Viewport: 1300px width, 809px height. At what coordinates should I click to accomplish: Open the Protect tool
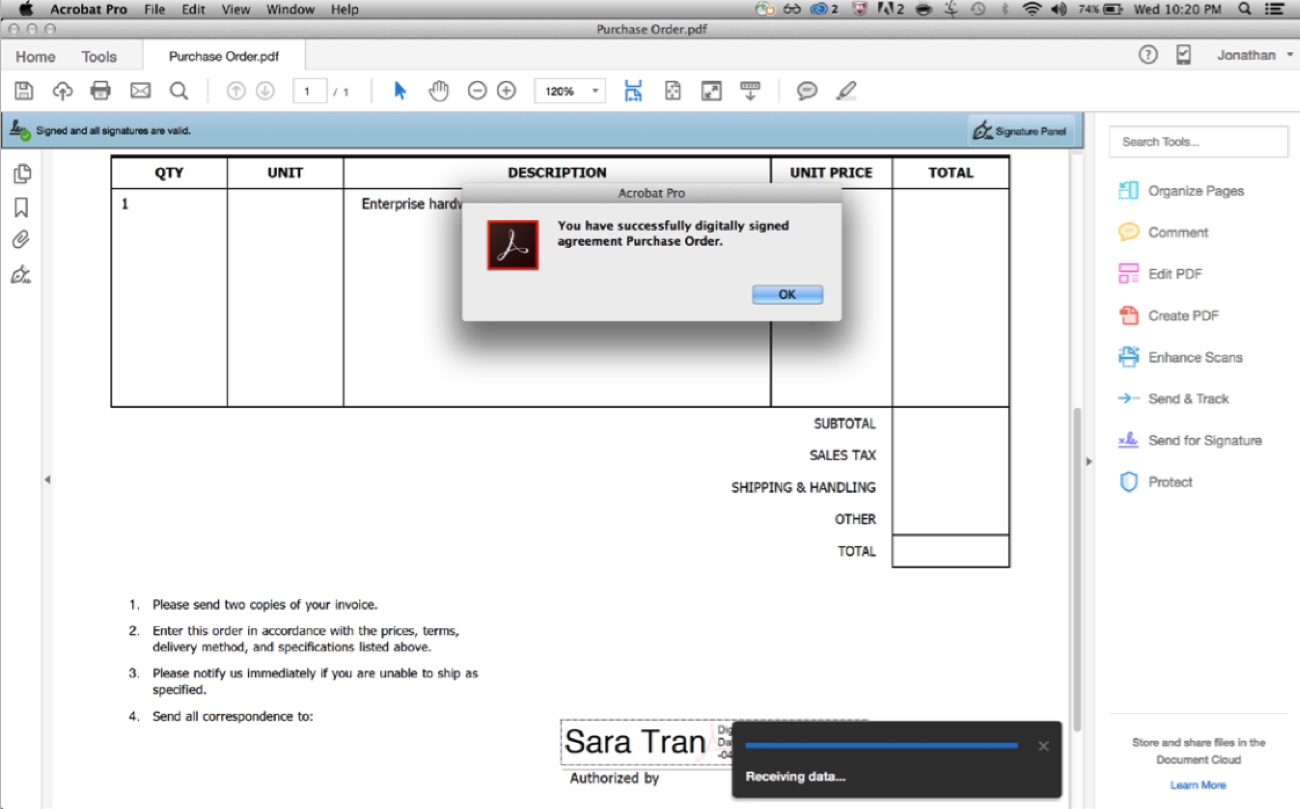click(1156, 482)
